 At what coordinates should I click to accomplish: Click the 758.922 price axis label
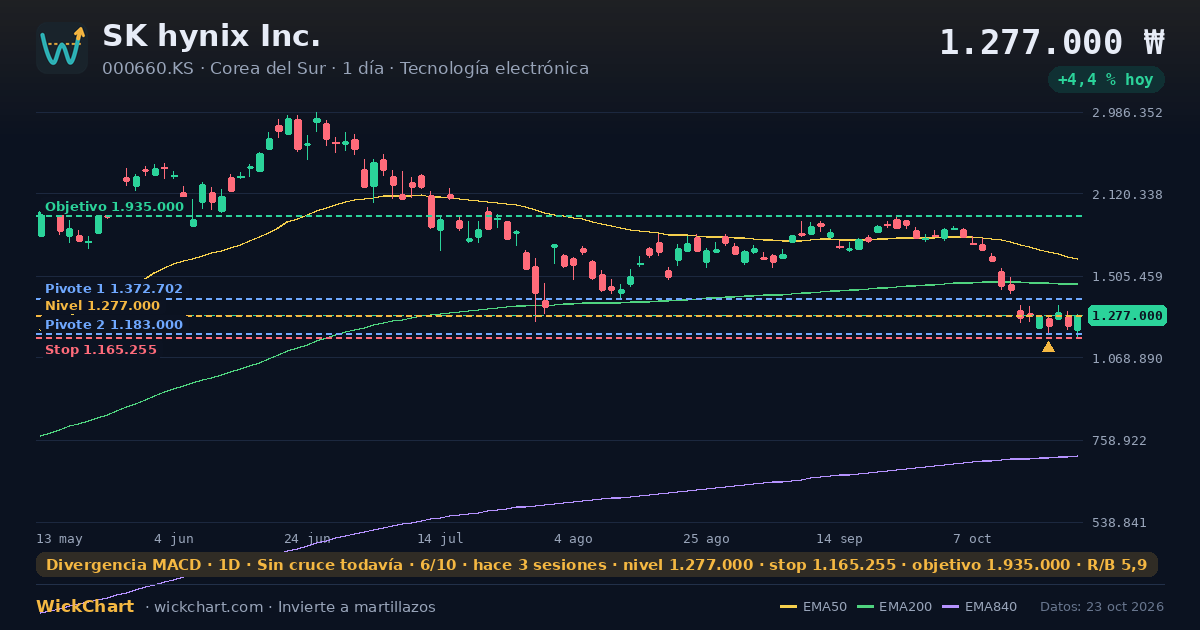click(1120, 441)
